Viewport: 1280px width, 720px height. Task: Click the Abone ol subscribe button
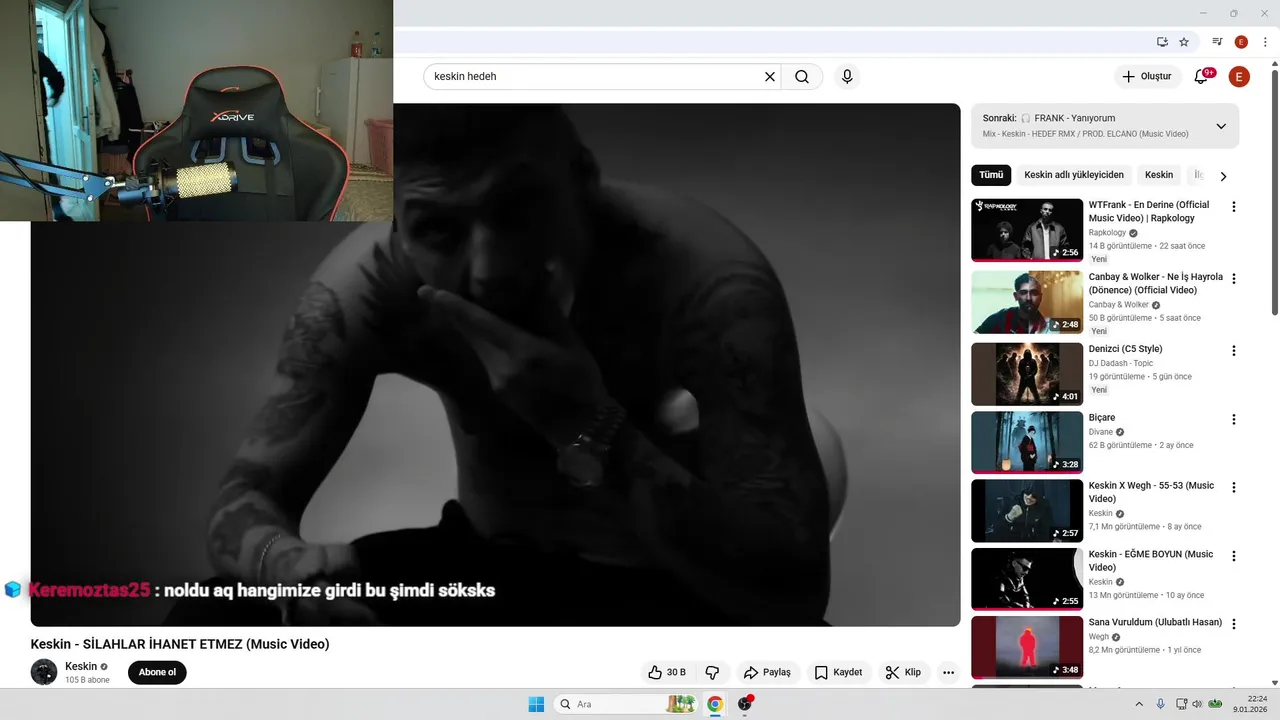[x=157, y=672]
